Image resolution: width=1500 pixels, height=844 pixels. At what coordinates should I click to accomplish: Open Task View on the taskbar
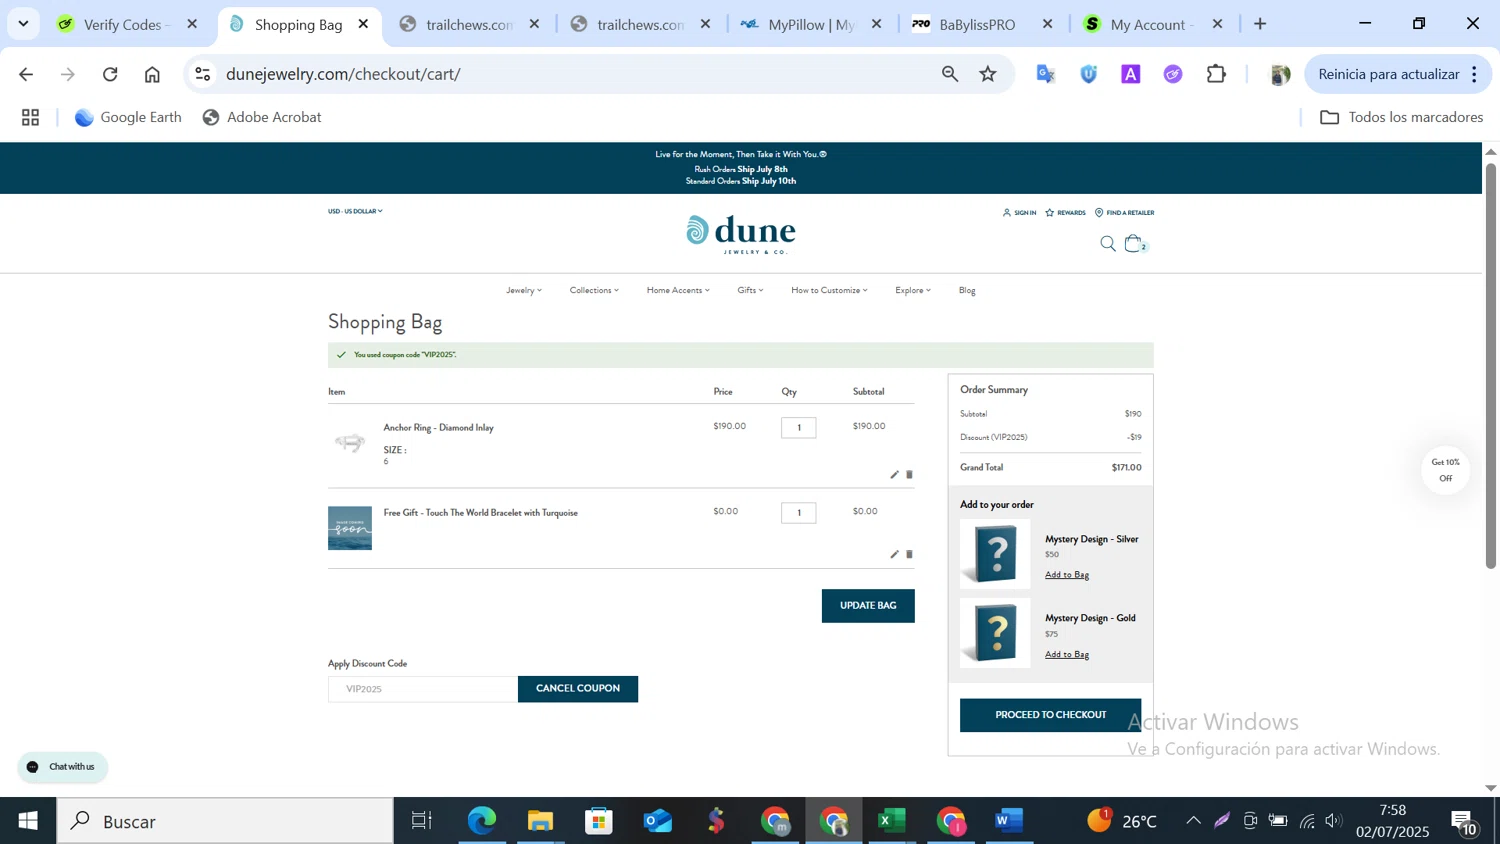(422, 821)
